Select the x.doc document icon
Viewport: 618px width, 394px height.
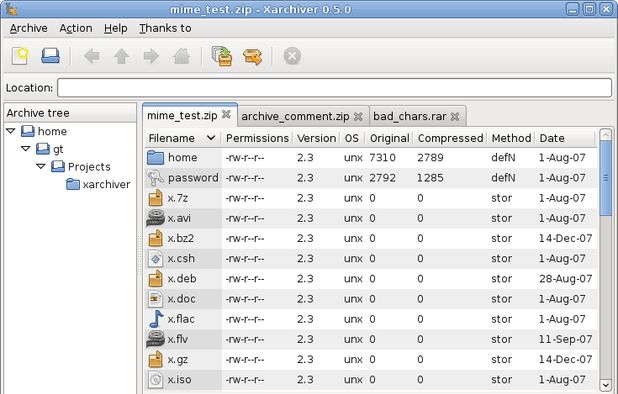(x=155, y=299)
